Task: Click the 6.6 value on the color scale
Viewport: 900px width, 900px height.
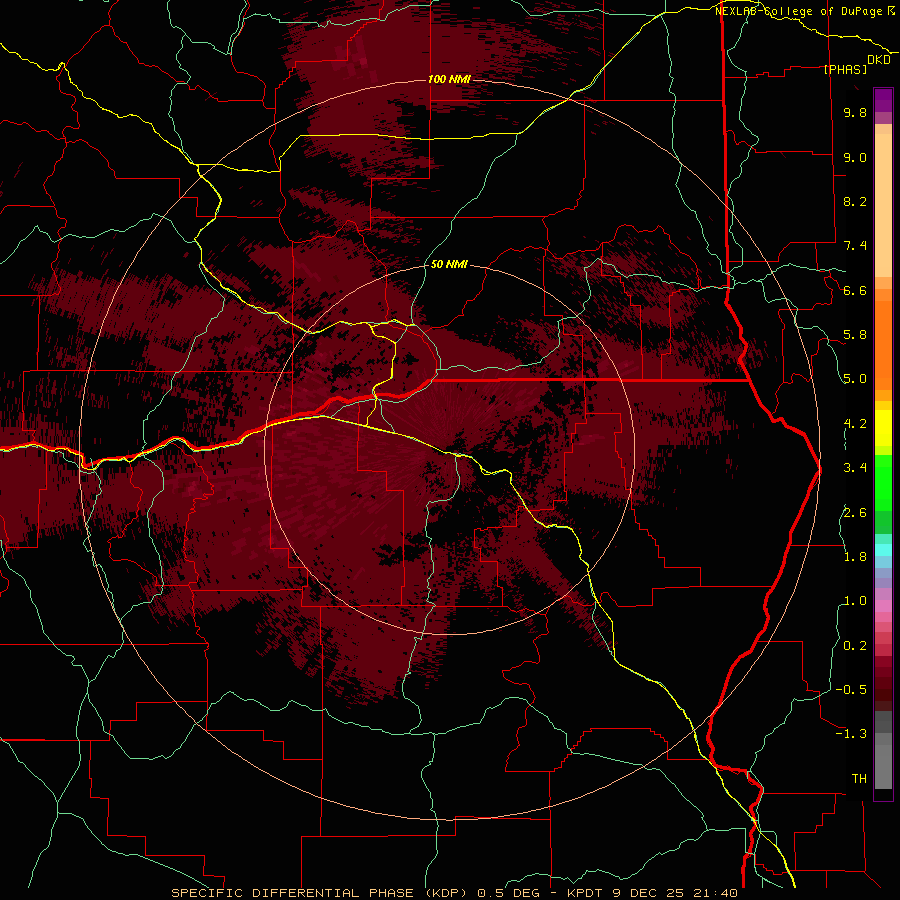Action: pos(855,290)
